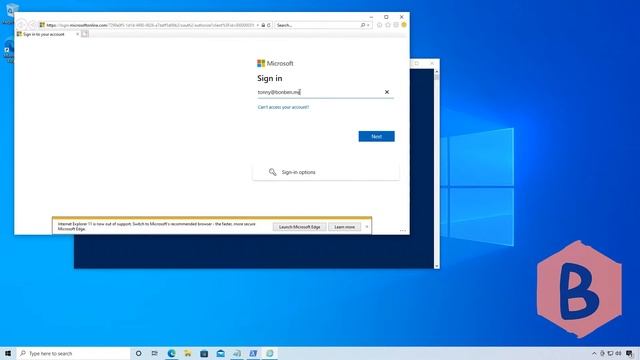640x360 pixels.
Task: Switch to the Internet Explorer taskbar icon
Action: (269, 353)
